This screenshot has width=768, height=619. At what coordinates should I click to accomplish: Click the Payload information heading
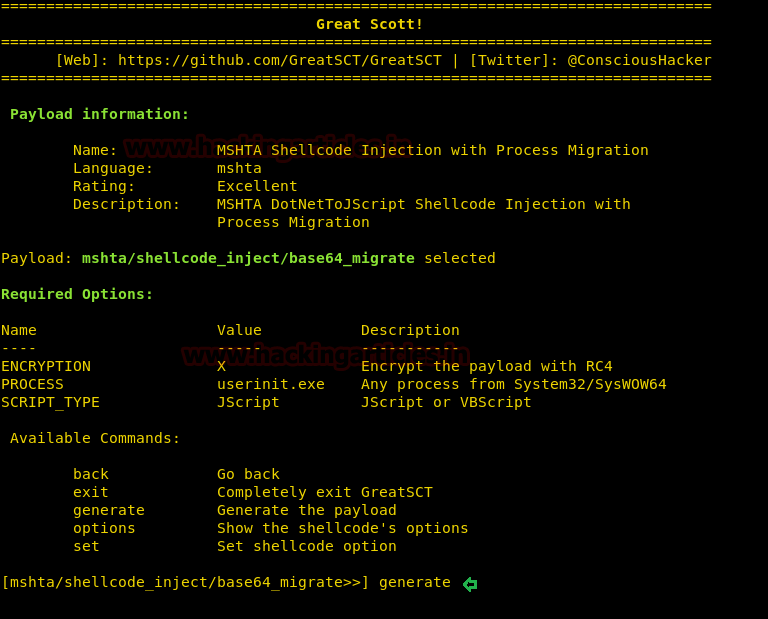pyautogui.click(x=99, y=115)
